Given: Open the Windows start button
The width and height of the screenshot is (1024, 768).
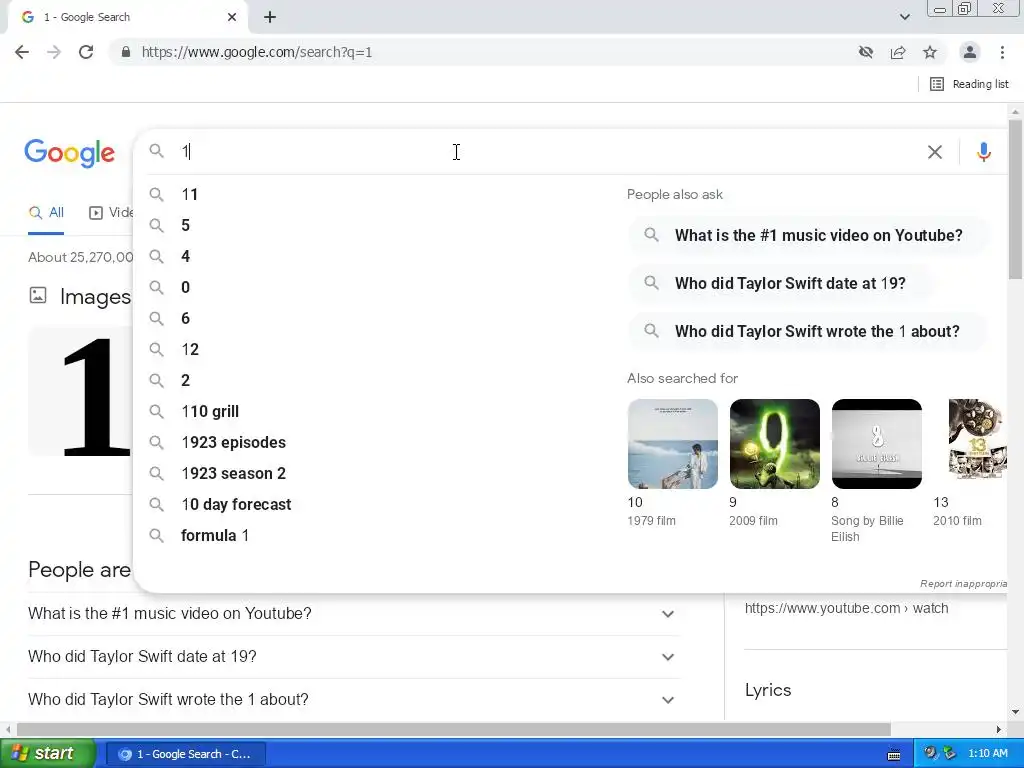Looking at the screenshot, I should click(x=47, y=754).
